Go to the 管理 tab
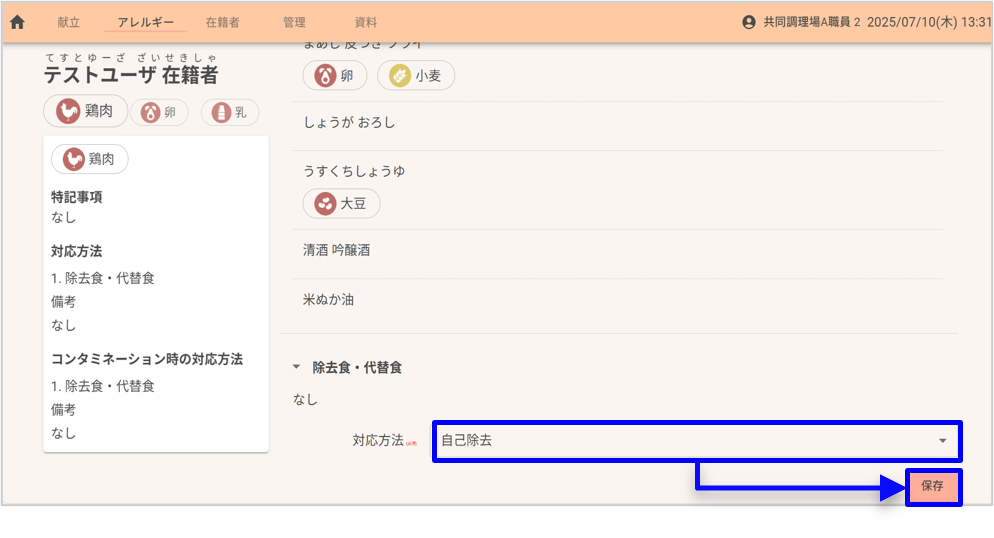994x538 pixels. 294,22
